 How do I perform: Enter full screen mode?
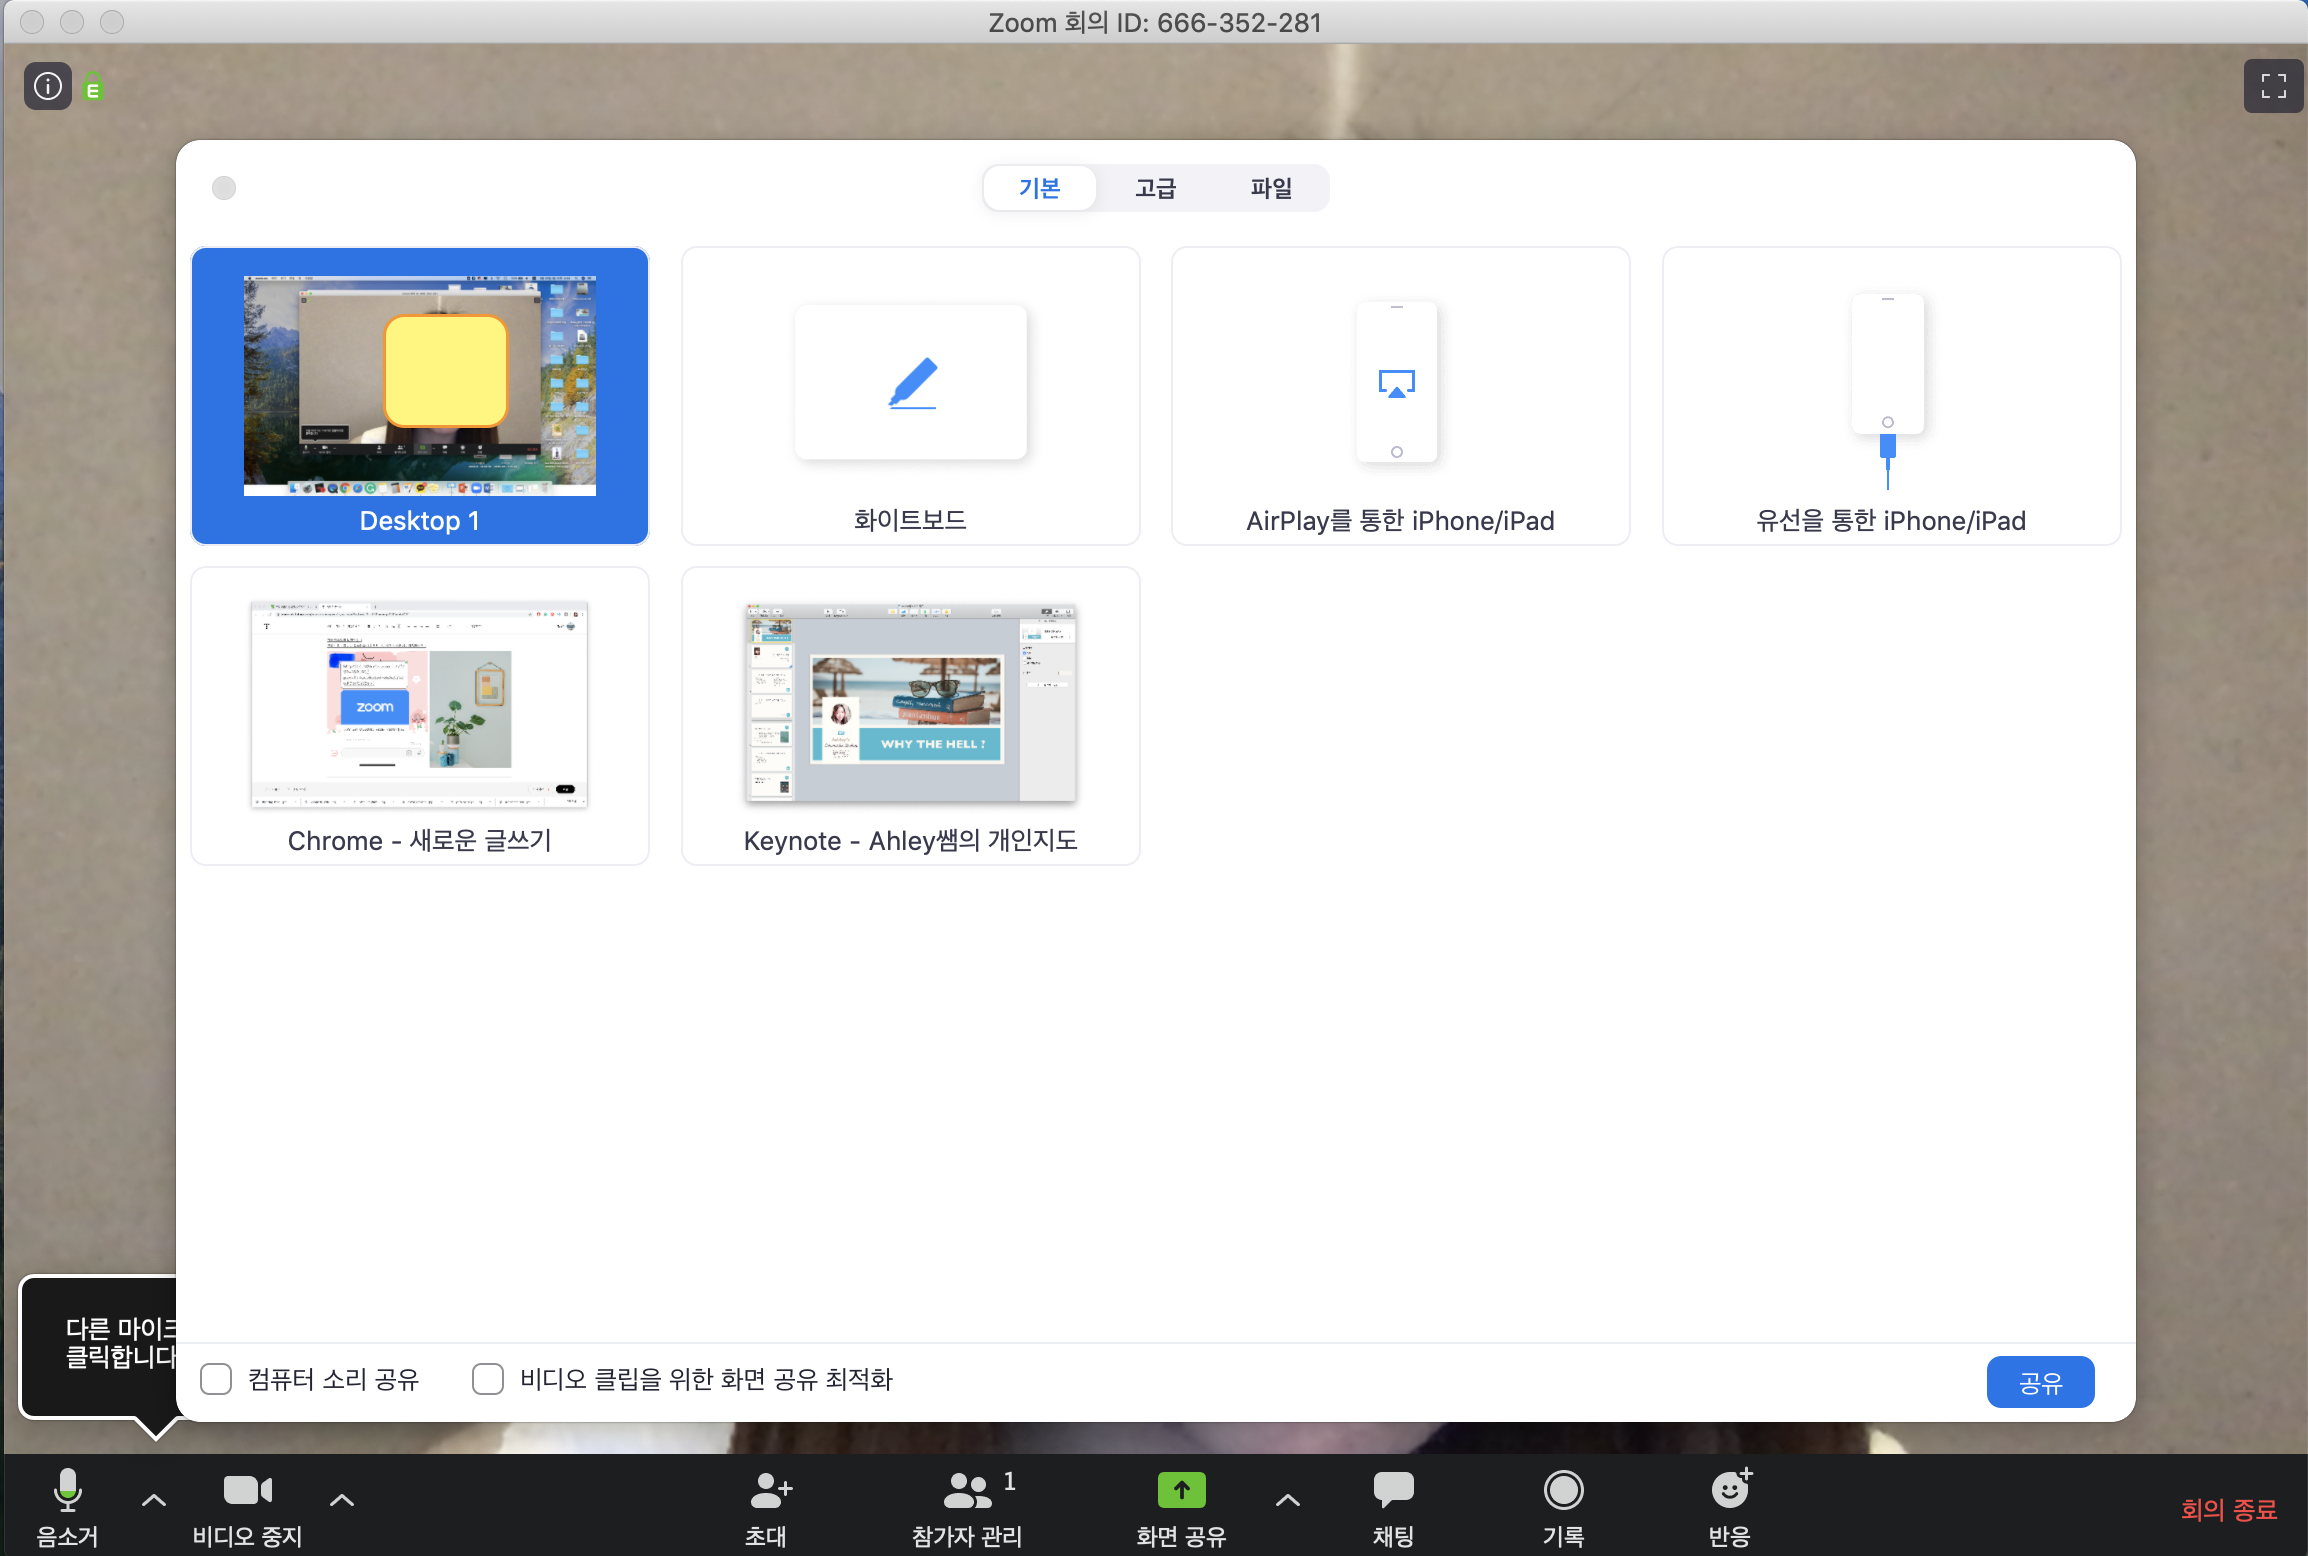(x=2273, y=86)
